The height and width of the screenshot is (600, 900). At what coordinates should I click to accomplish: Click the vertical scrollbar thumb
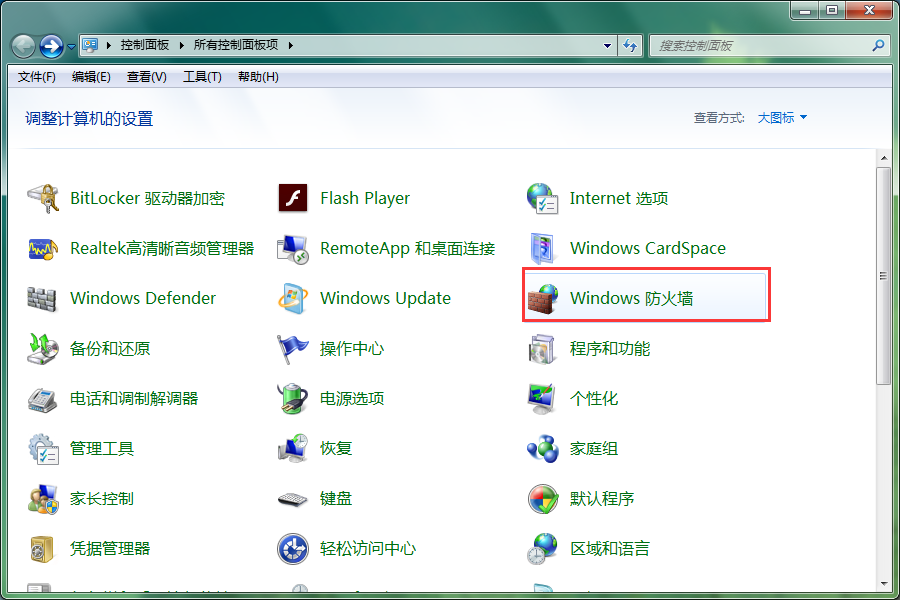click(x=883, y=276)
